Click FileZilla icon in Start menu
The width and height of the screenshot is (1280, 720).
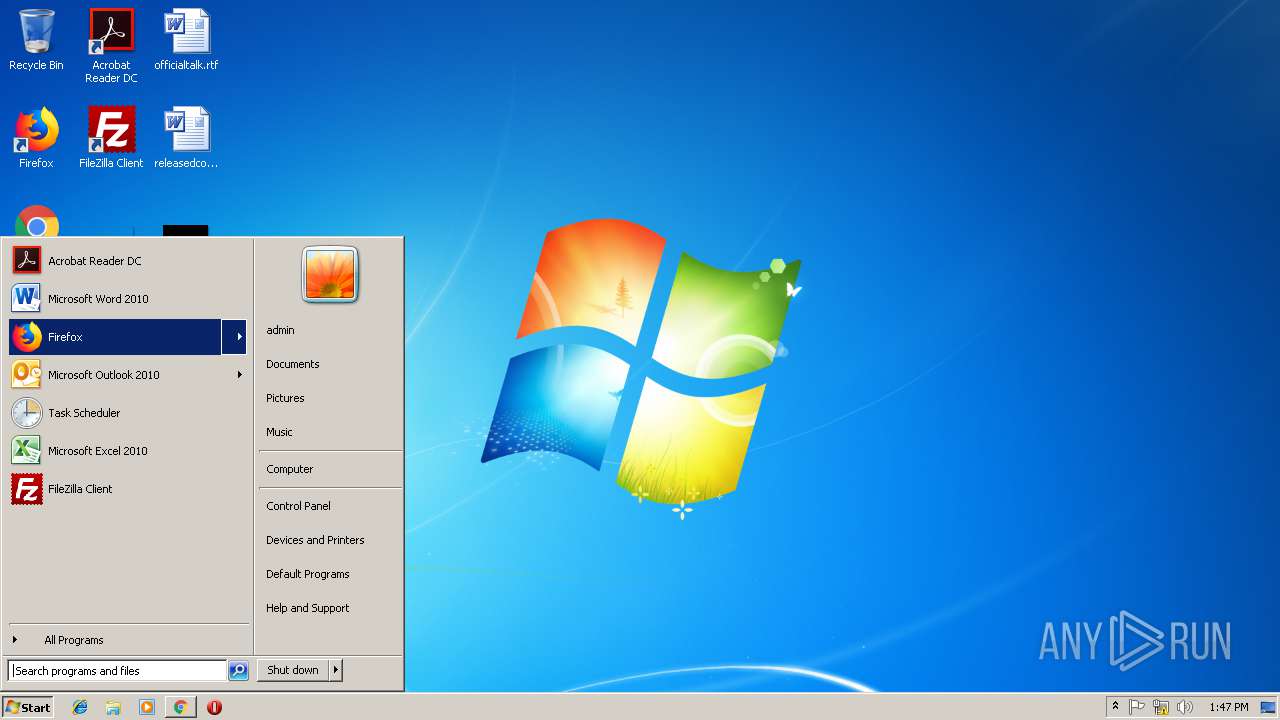27,489
